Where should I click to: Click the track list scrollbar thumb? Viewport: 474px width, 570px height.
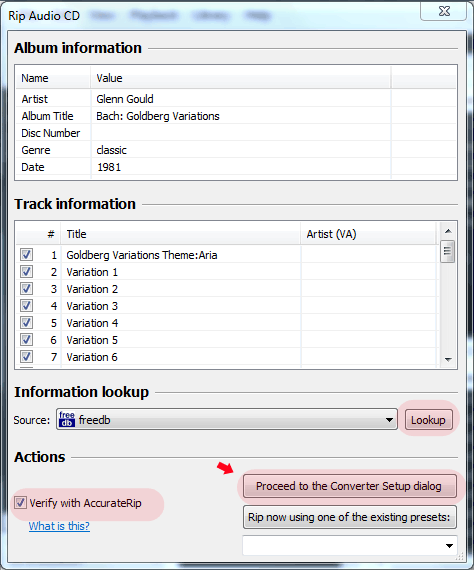click(448, 251)
